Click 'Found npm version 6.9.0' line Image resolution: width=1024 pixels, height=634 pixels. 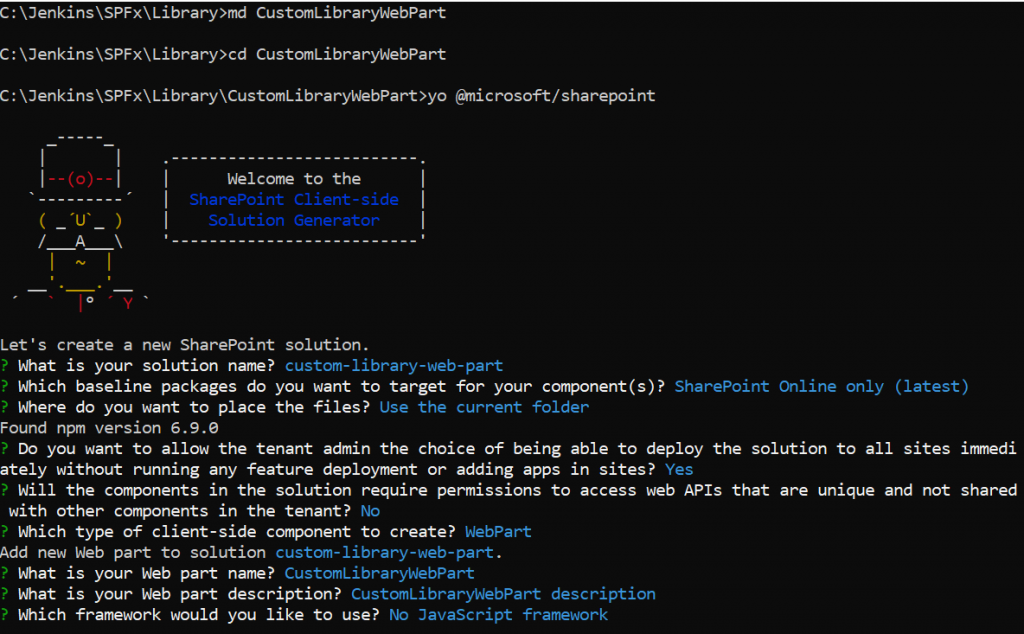coord(109,428)
